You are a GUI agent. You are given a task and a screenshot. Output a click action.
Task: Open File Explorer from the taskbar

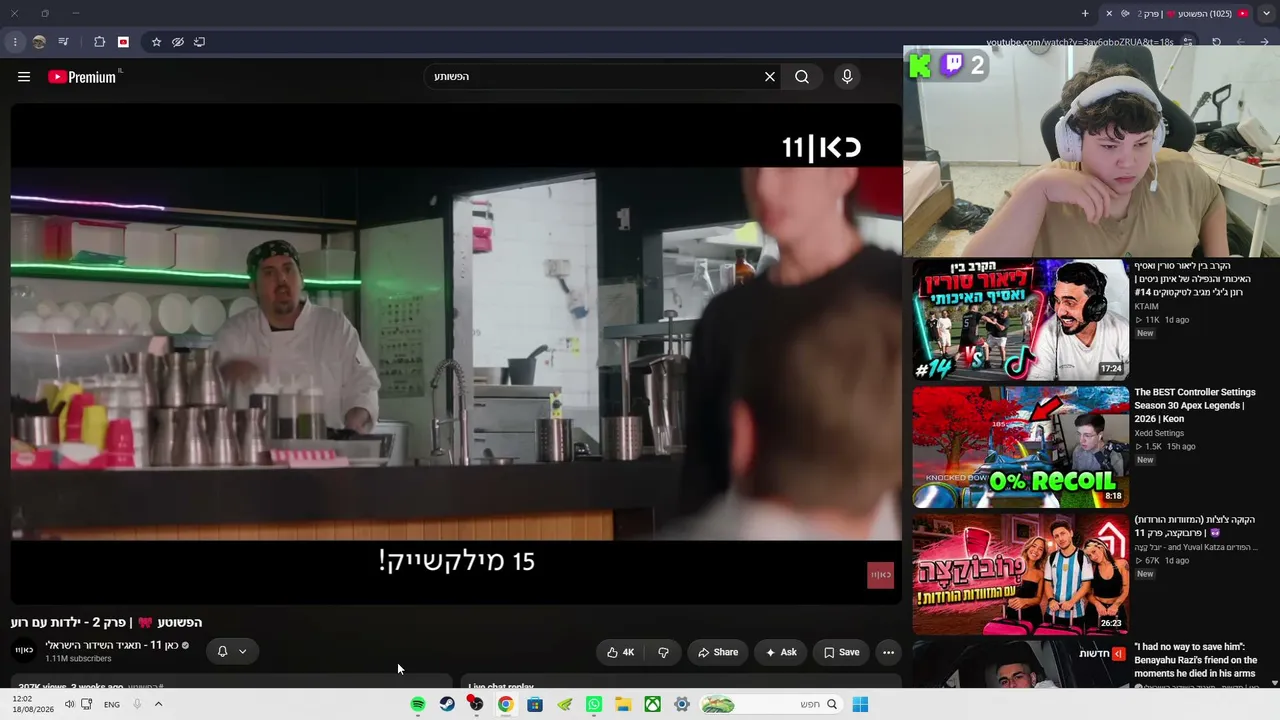click(x=623, y=704)
